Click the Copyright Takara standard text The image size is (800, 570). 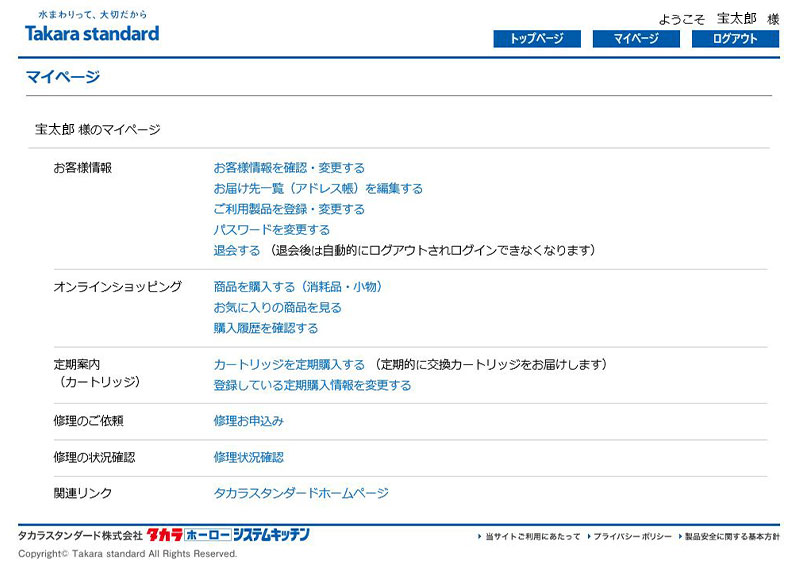click(x=128, y=554)
